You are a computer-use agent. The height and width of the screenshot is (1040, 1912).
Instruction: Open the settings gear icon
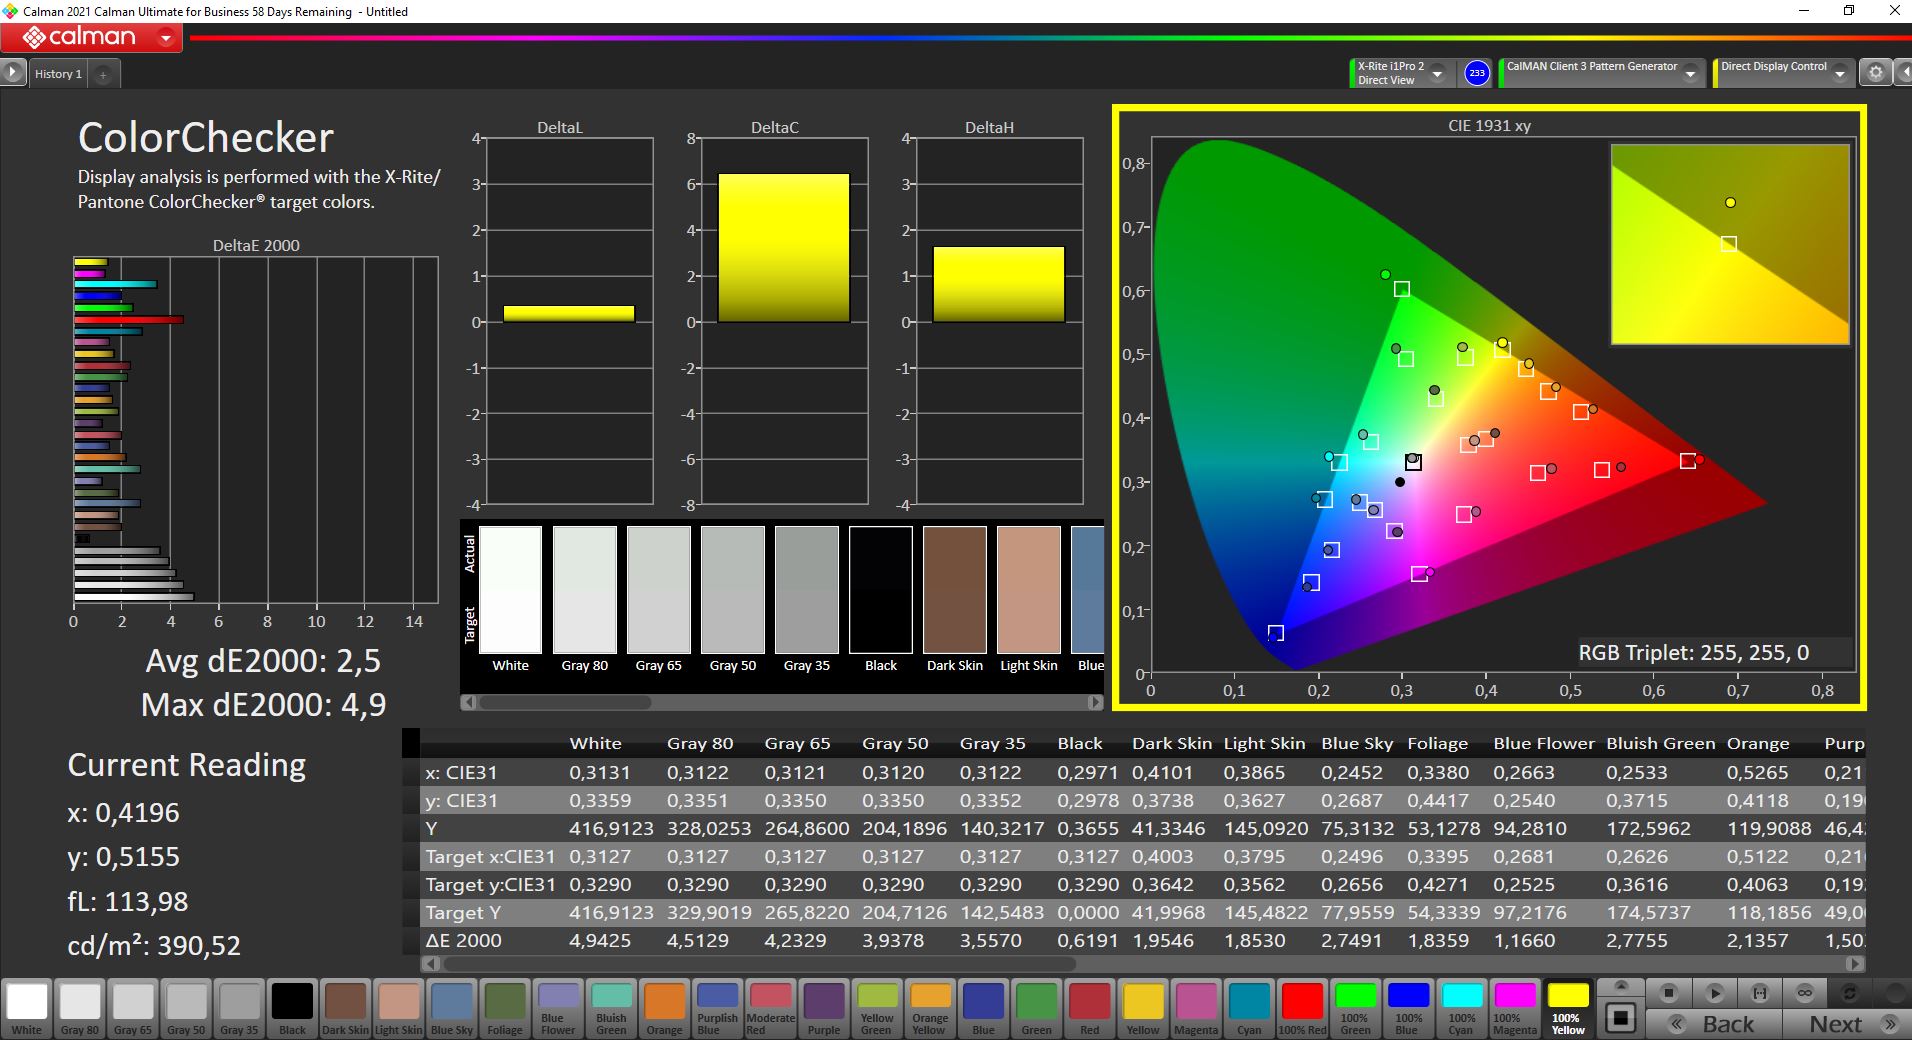point(1876,73)
